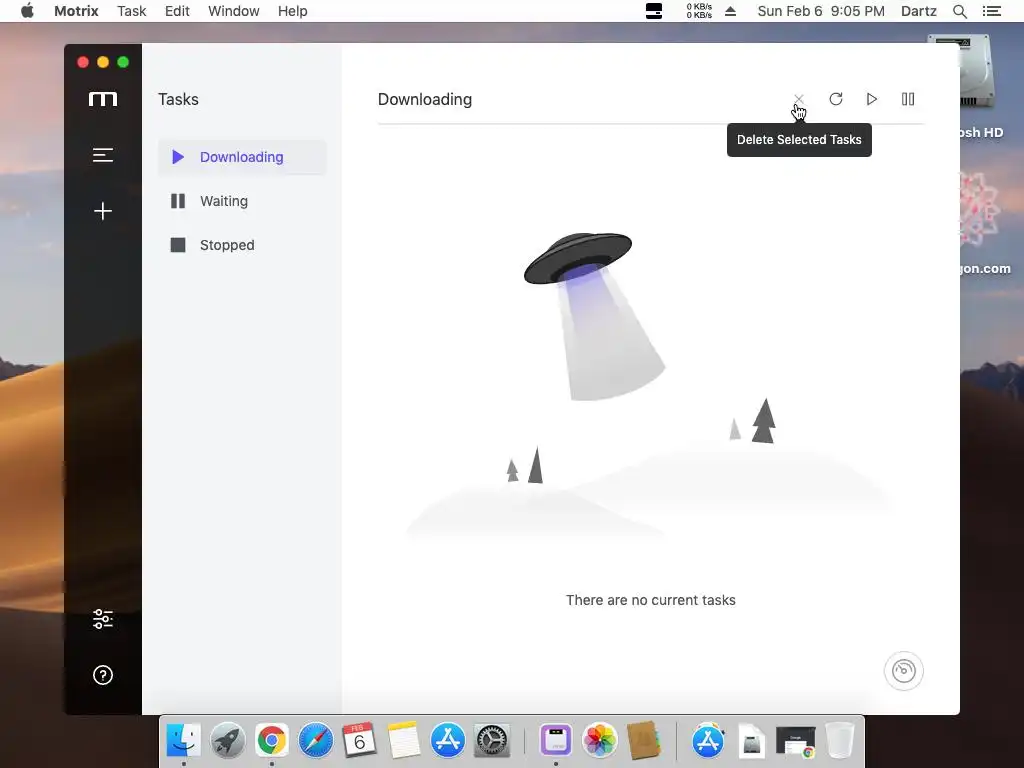Open Spotlight search in menu bar
This screenshot has width=1024, height=768.
pyautogui.click(x=959, y=11)
